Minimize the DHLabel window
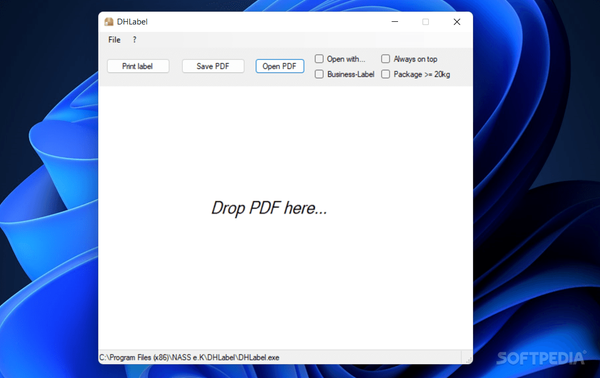Image resolution: width=600 pixels, height=378 pixels. click(x=395, y=22)
